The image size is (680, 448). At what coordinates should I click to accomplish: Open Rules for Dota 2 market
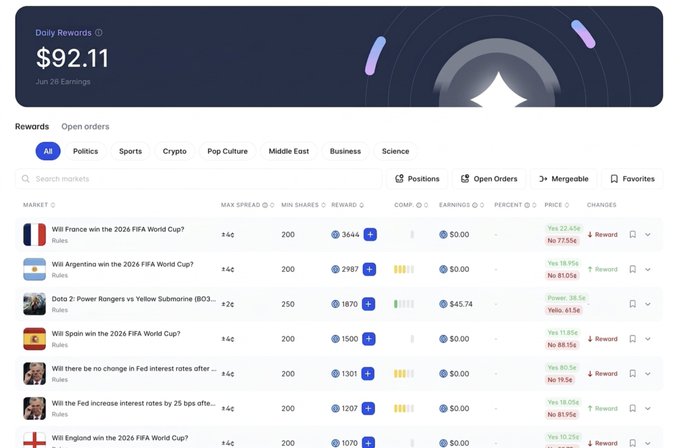pyautogui.click(x=59, y=310)
